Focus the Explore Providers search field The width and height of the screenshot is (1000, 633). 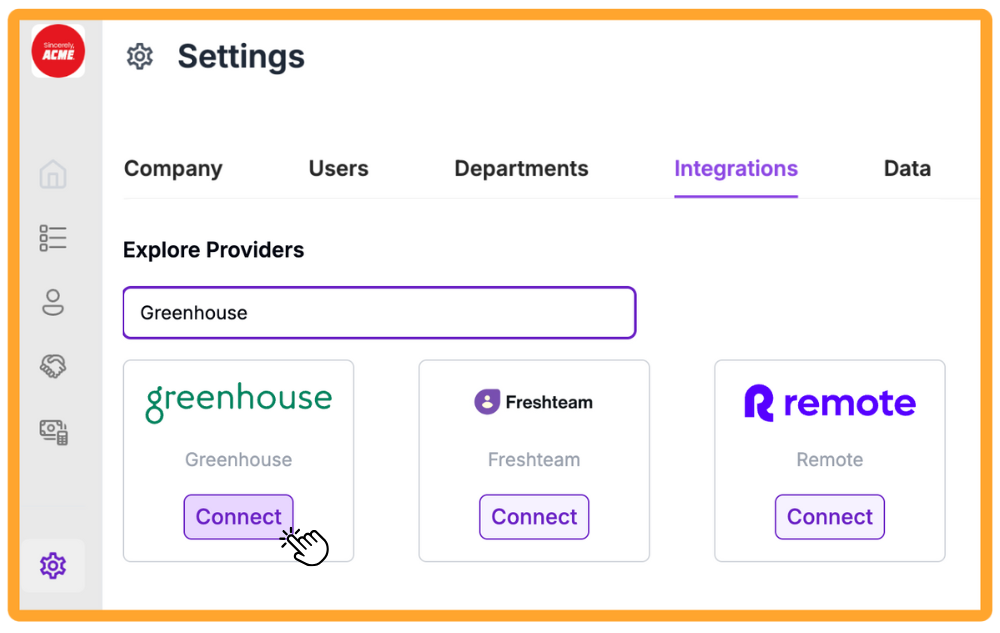click(379, 312)
